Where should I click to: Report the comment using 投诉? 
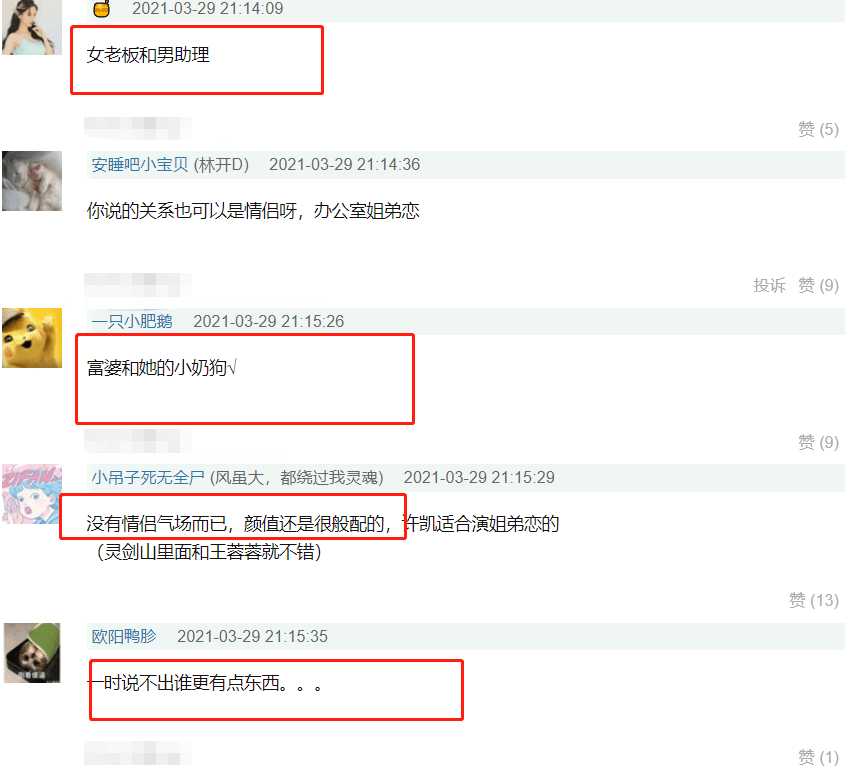(x=769, y=285)
